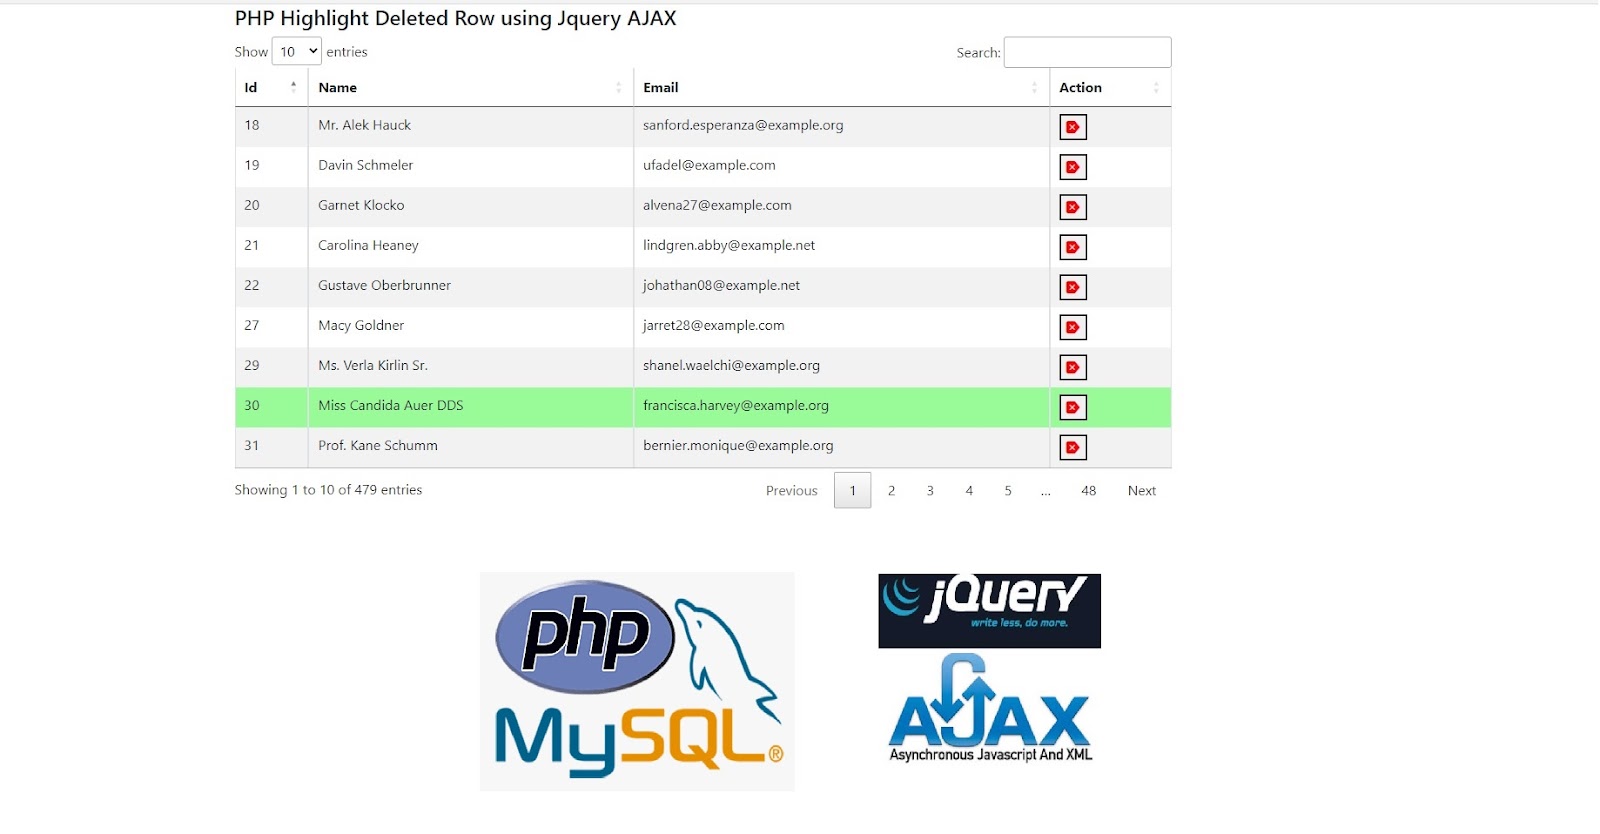Sort table by Email column
The width and height of the screenshot is (1600, 834).
(841, 88)
